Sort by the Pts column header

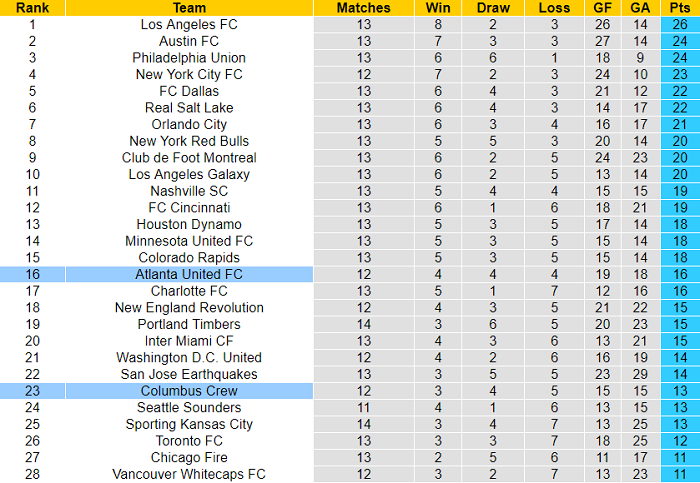[x=680, y=7]
